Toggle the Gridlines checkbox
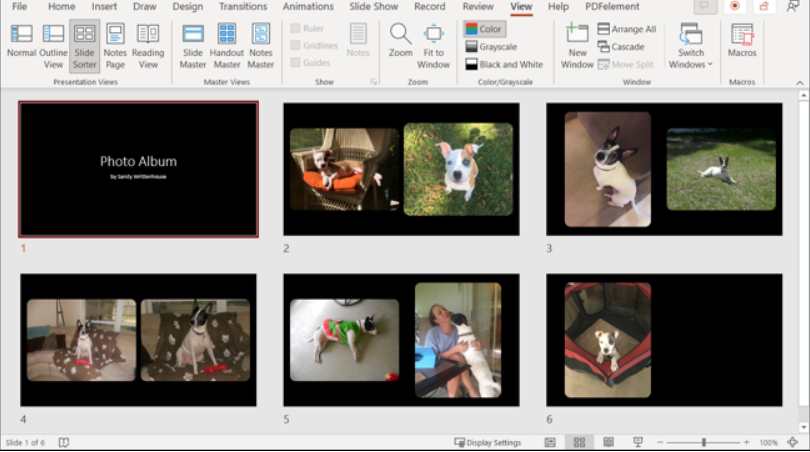 [x=296, y=46]
